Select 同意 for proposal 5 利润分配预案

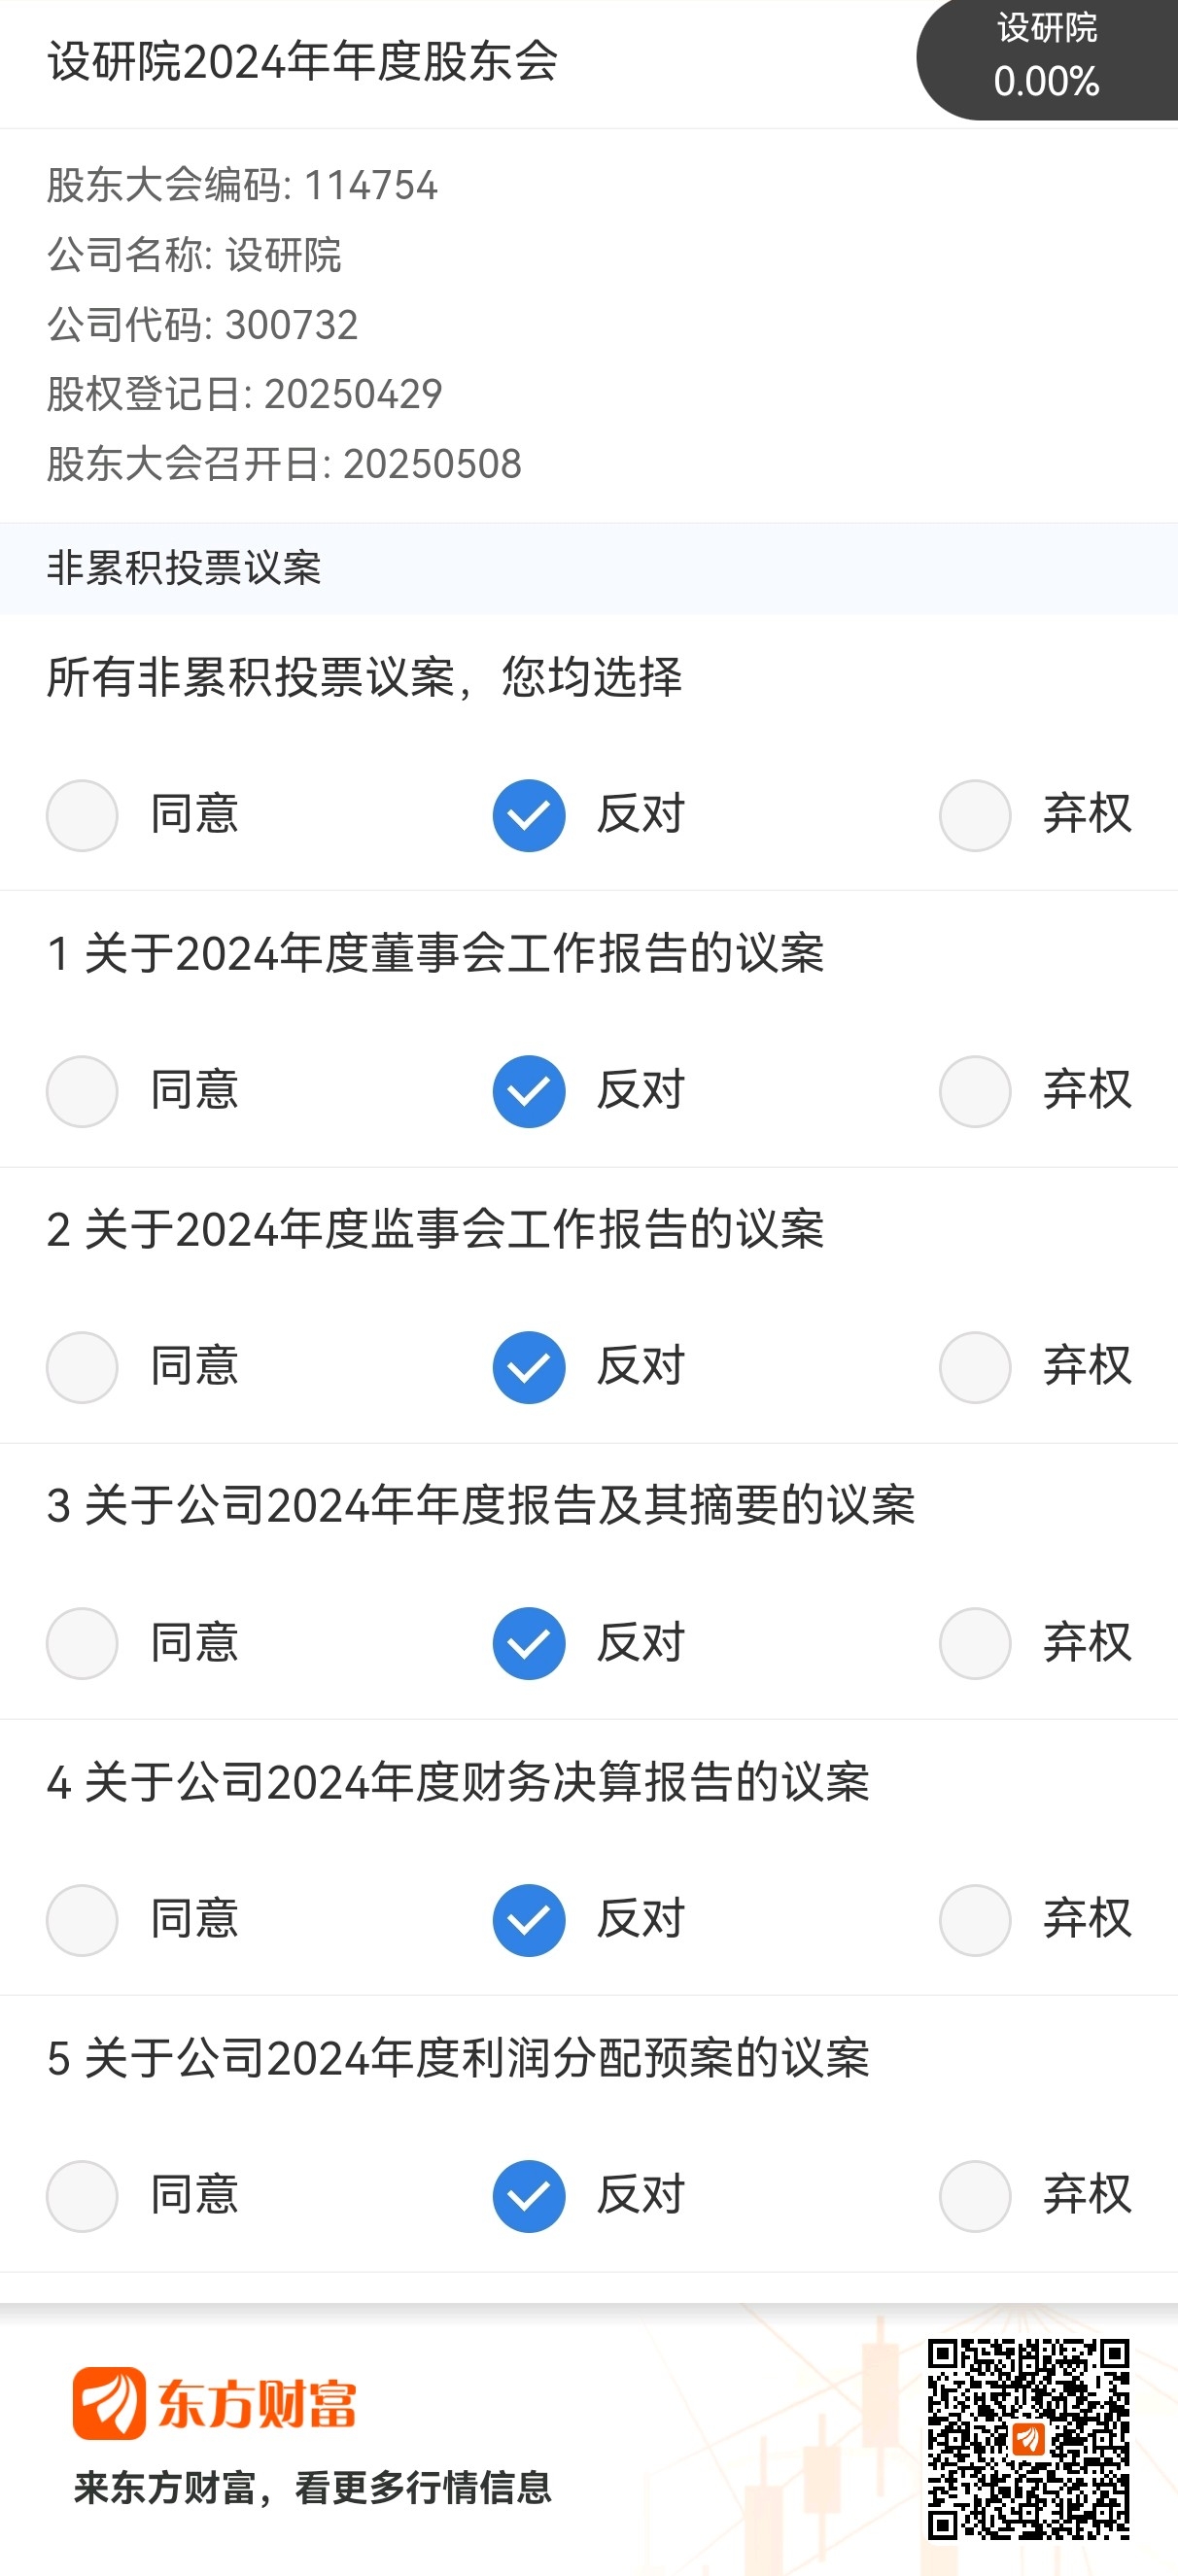coord(82,2196)
